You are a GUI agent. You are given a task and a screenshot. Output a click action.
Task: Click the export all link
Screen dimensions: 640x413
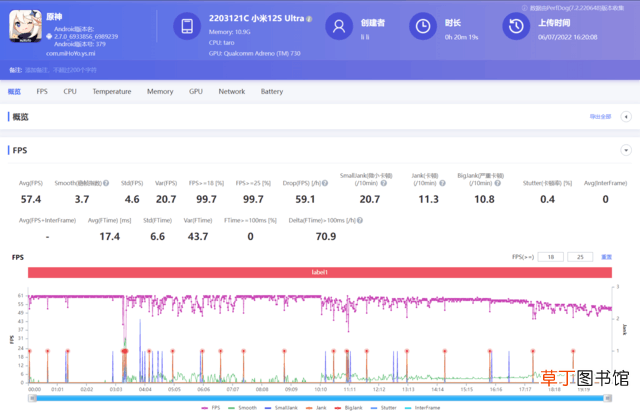click(600, 117)
